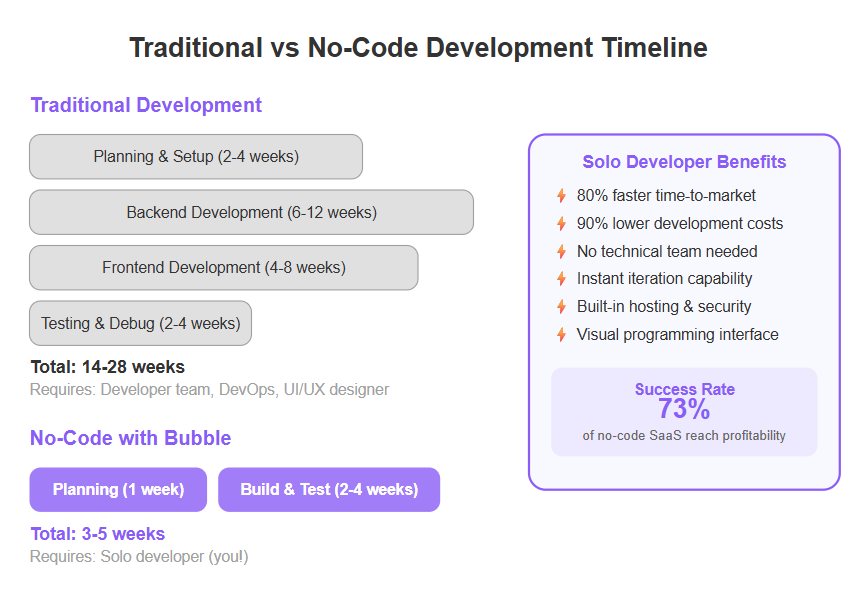Click the lightning icon beside Instant iteration capability
This screenshot has width=861, height=593.
click(561, 278)
